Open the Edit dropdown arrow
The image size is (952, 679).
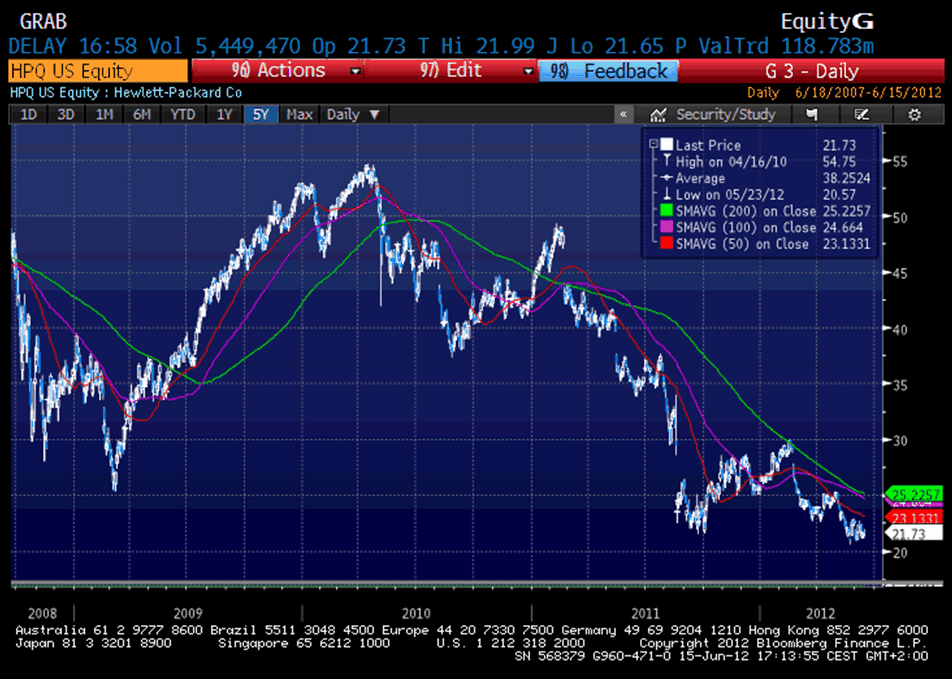(528, 71)
